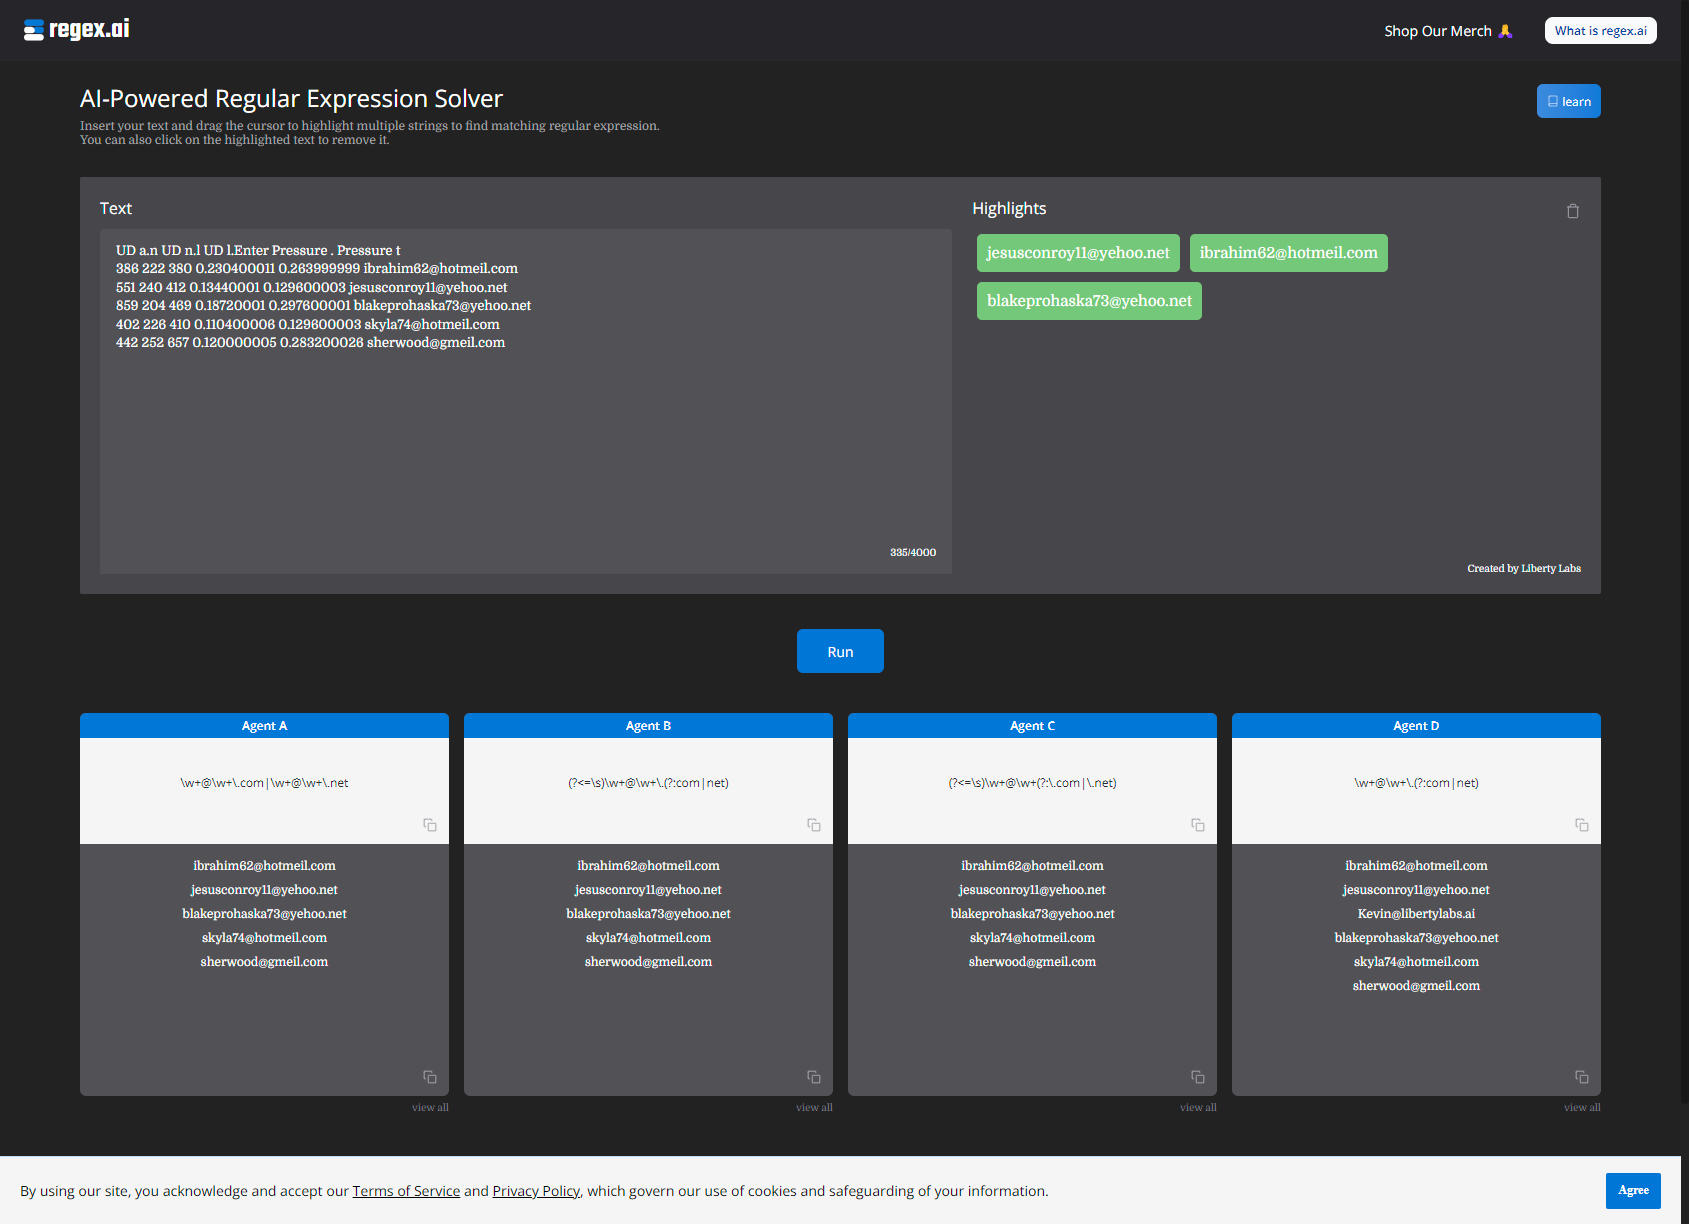The width and height of the screenshot is (1689, 1224).
Task: View all results for Agent D
Action: (1582, 1107)
